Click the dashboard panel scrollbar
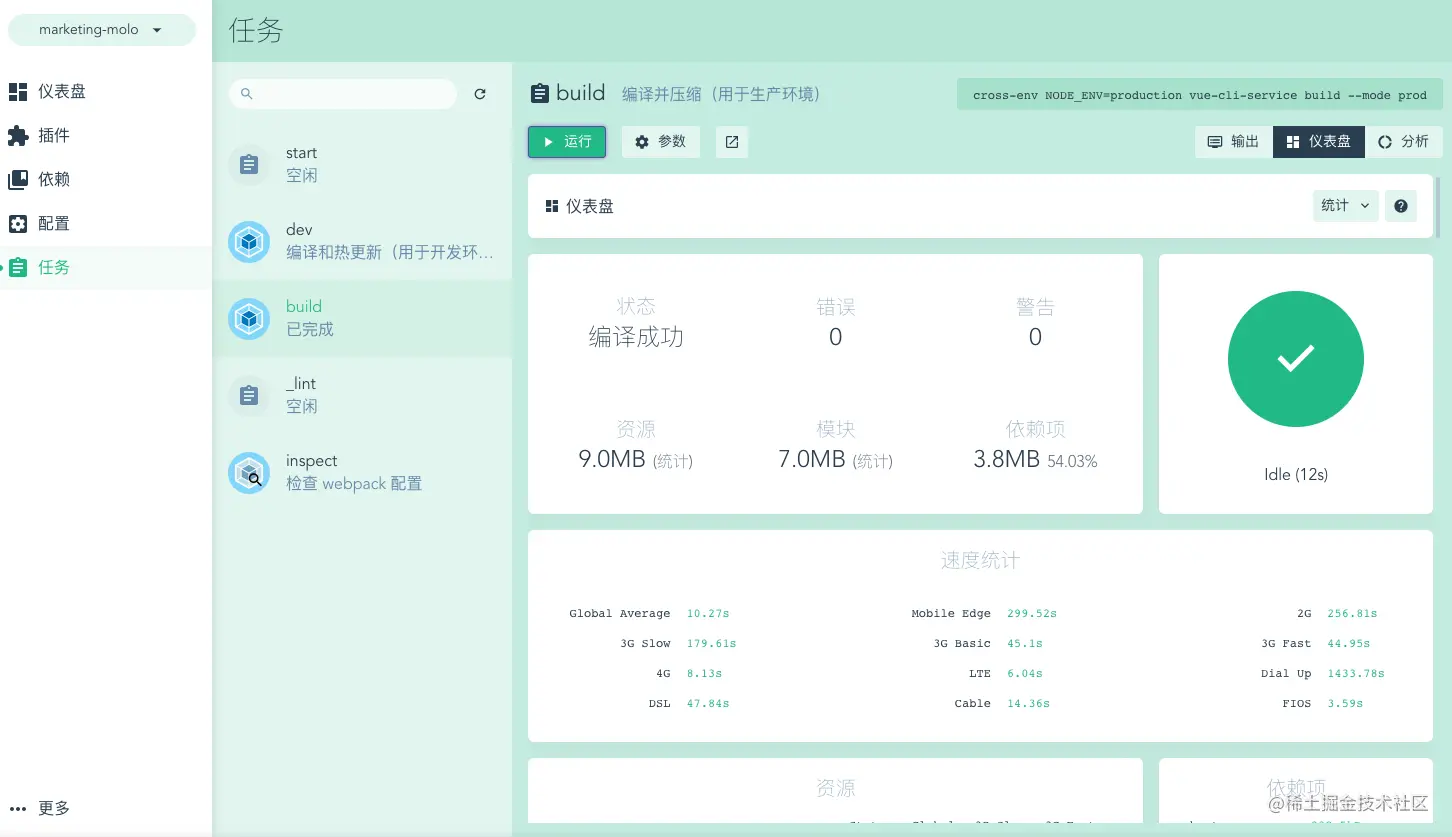The width and height of the screenshot is (1452, 837). click(1439, 208)
